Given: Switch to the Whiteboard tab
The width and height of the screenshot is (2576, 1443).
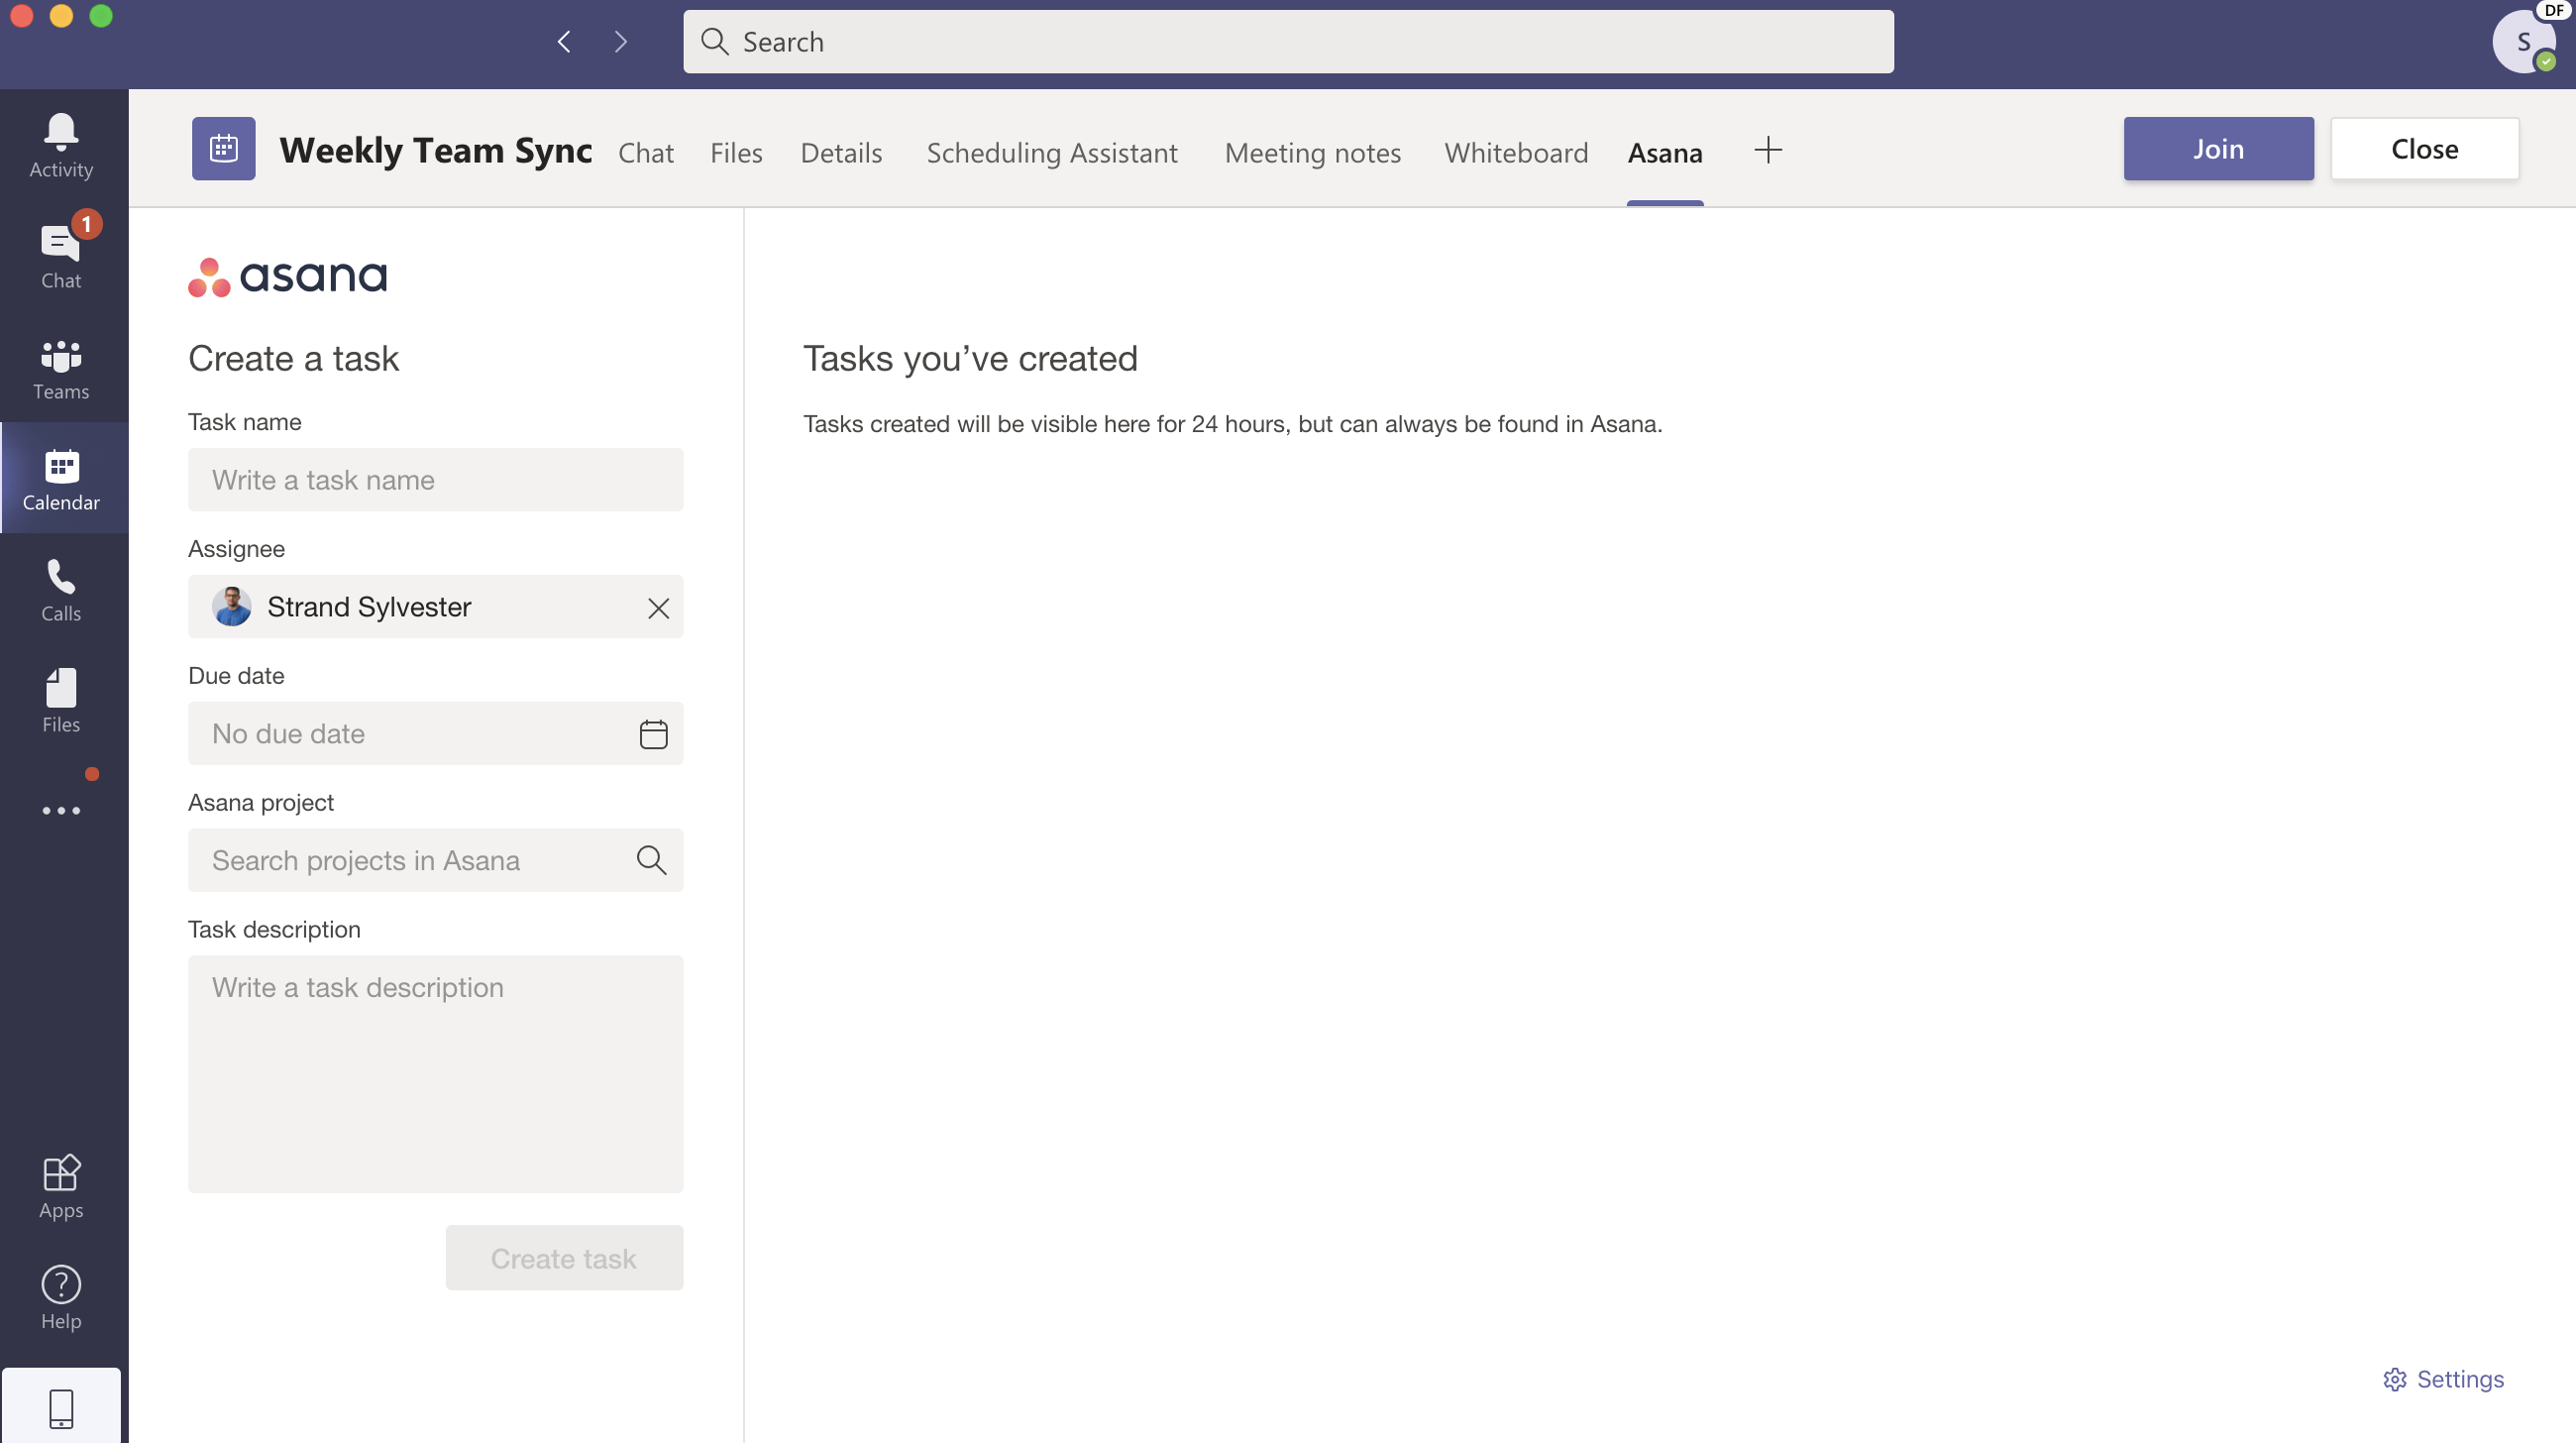Looking at the screenshot, I should click(1515, 151).
